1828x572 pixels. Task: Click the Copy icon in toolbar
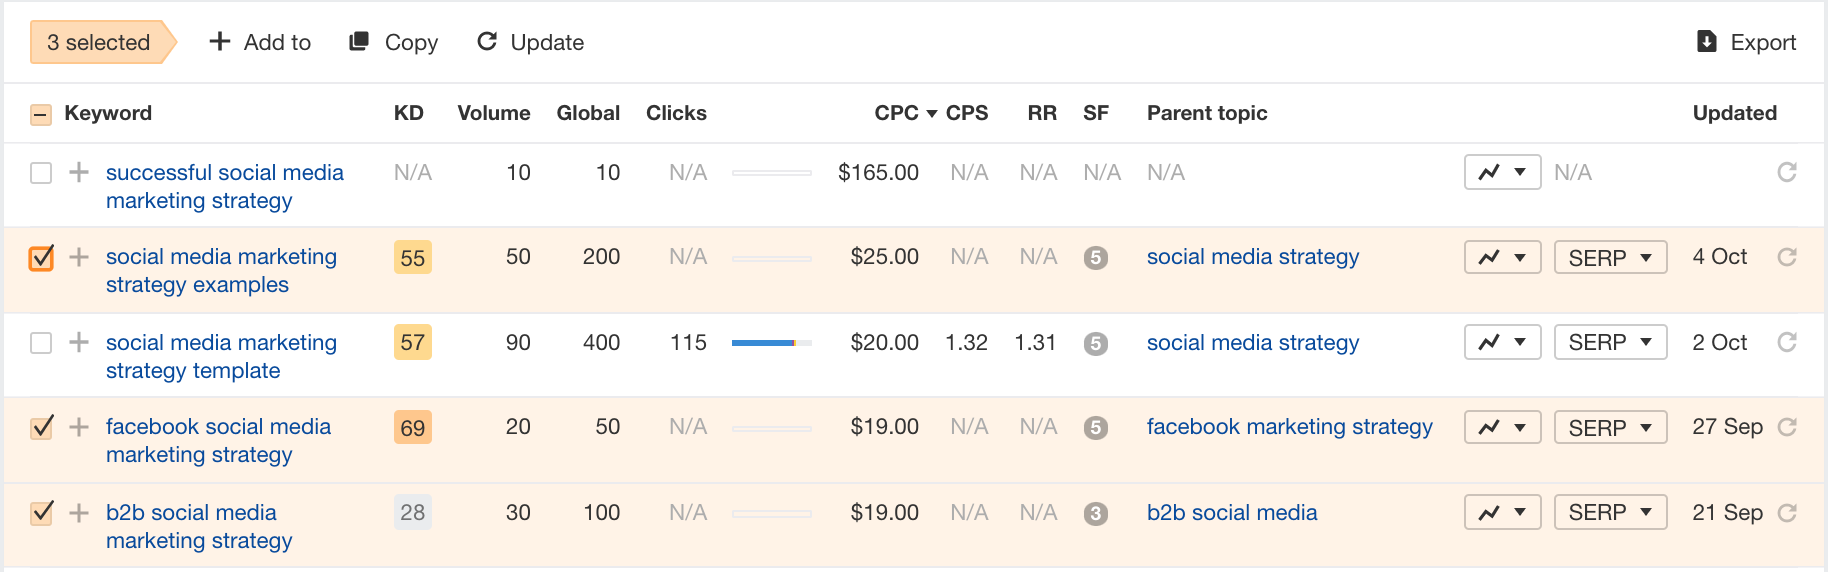click(x=359, y=41)
